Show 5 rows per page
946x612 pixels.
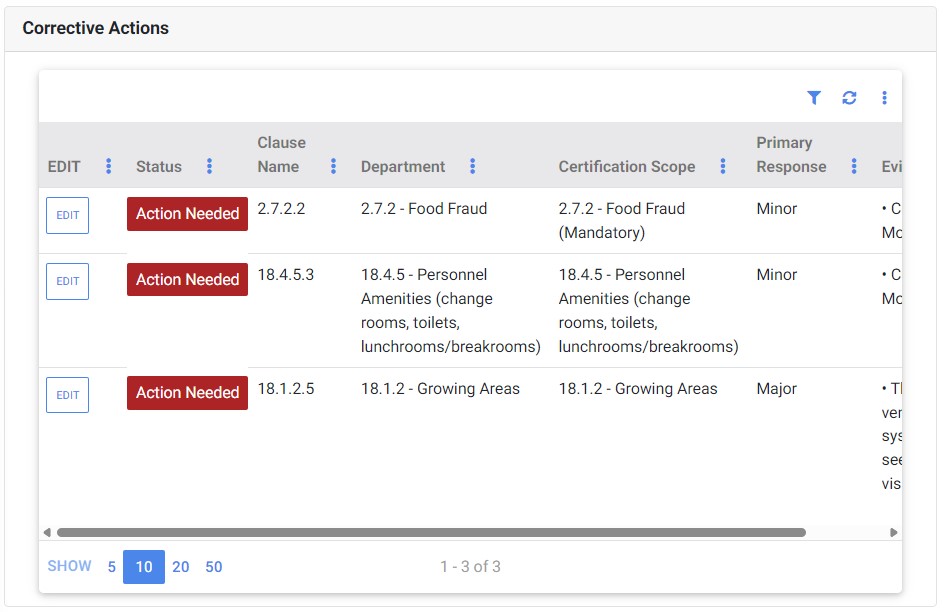[x=112, y=567]
